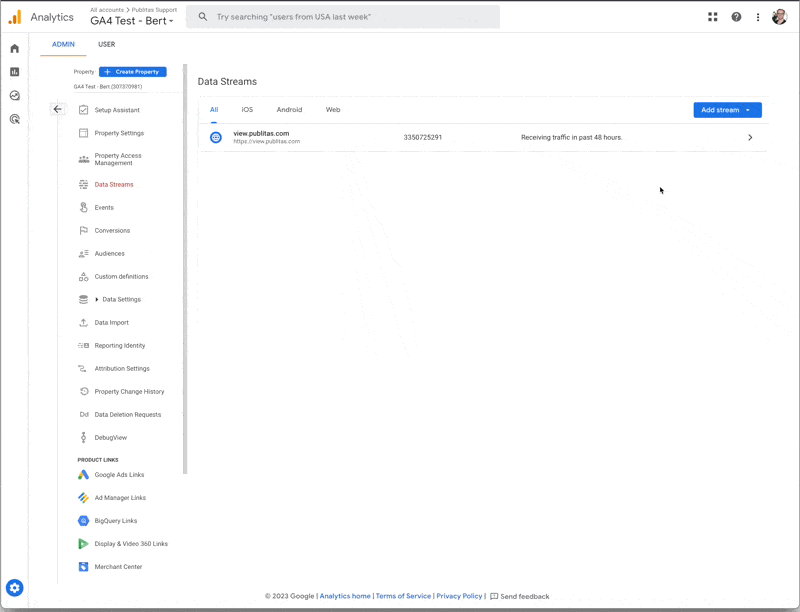Open the Analytics home footer link
Image resolution: width=800 pixels, height=612 pixels.
345,596
